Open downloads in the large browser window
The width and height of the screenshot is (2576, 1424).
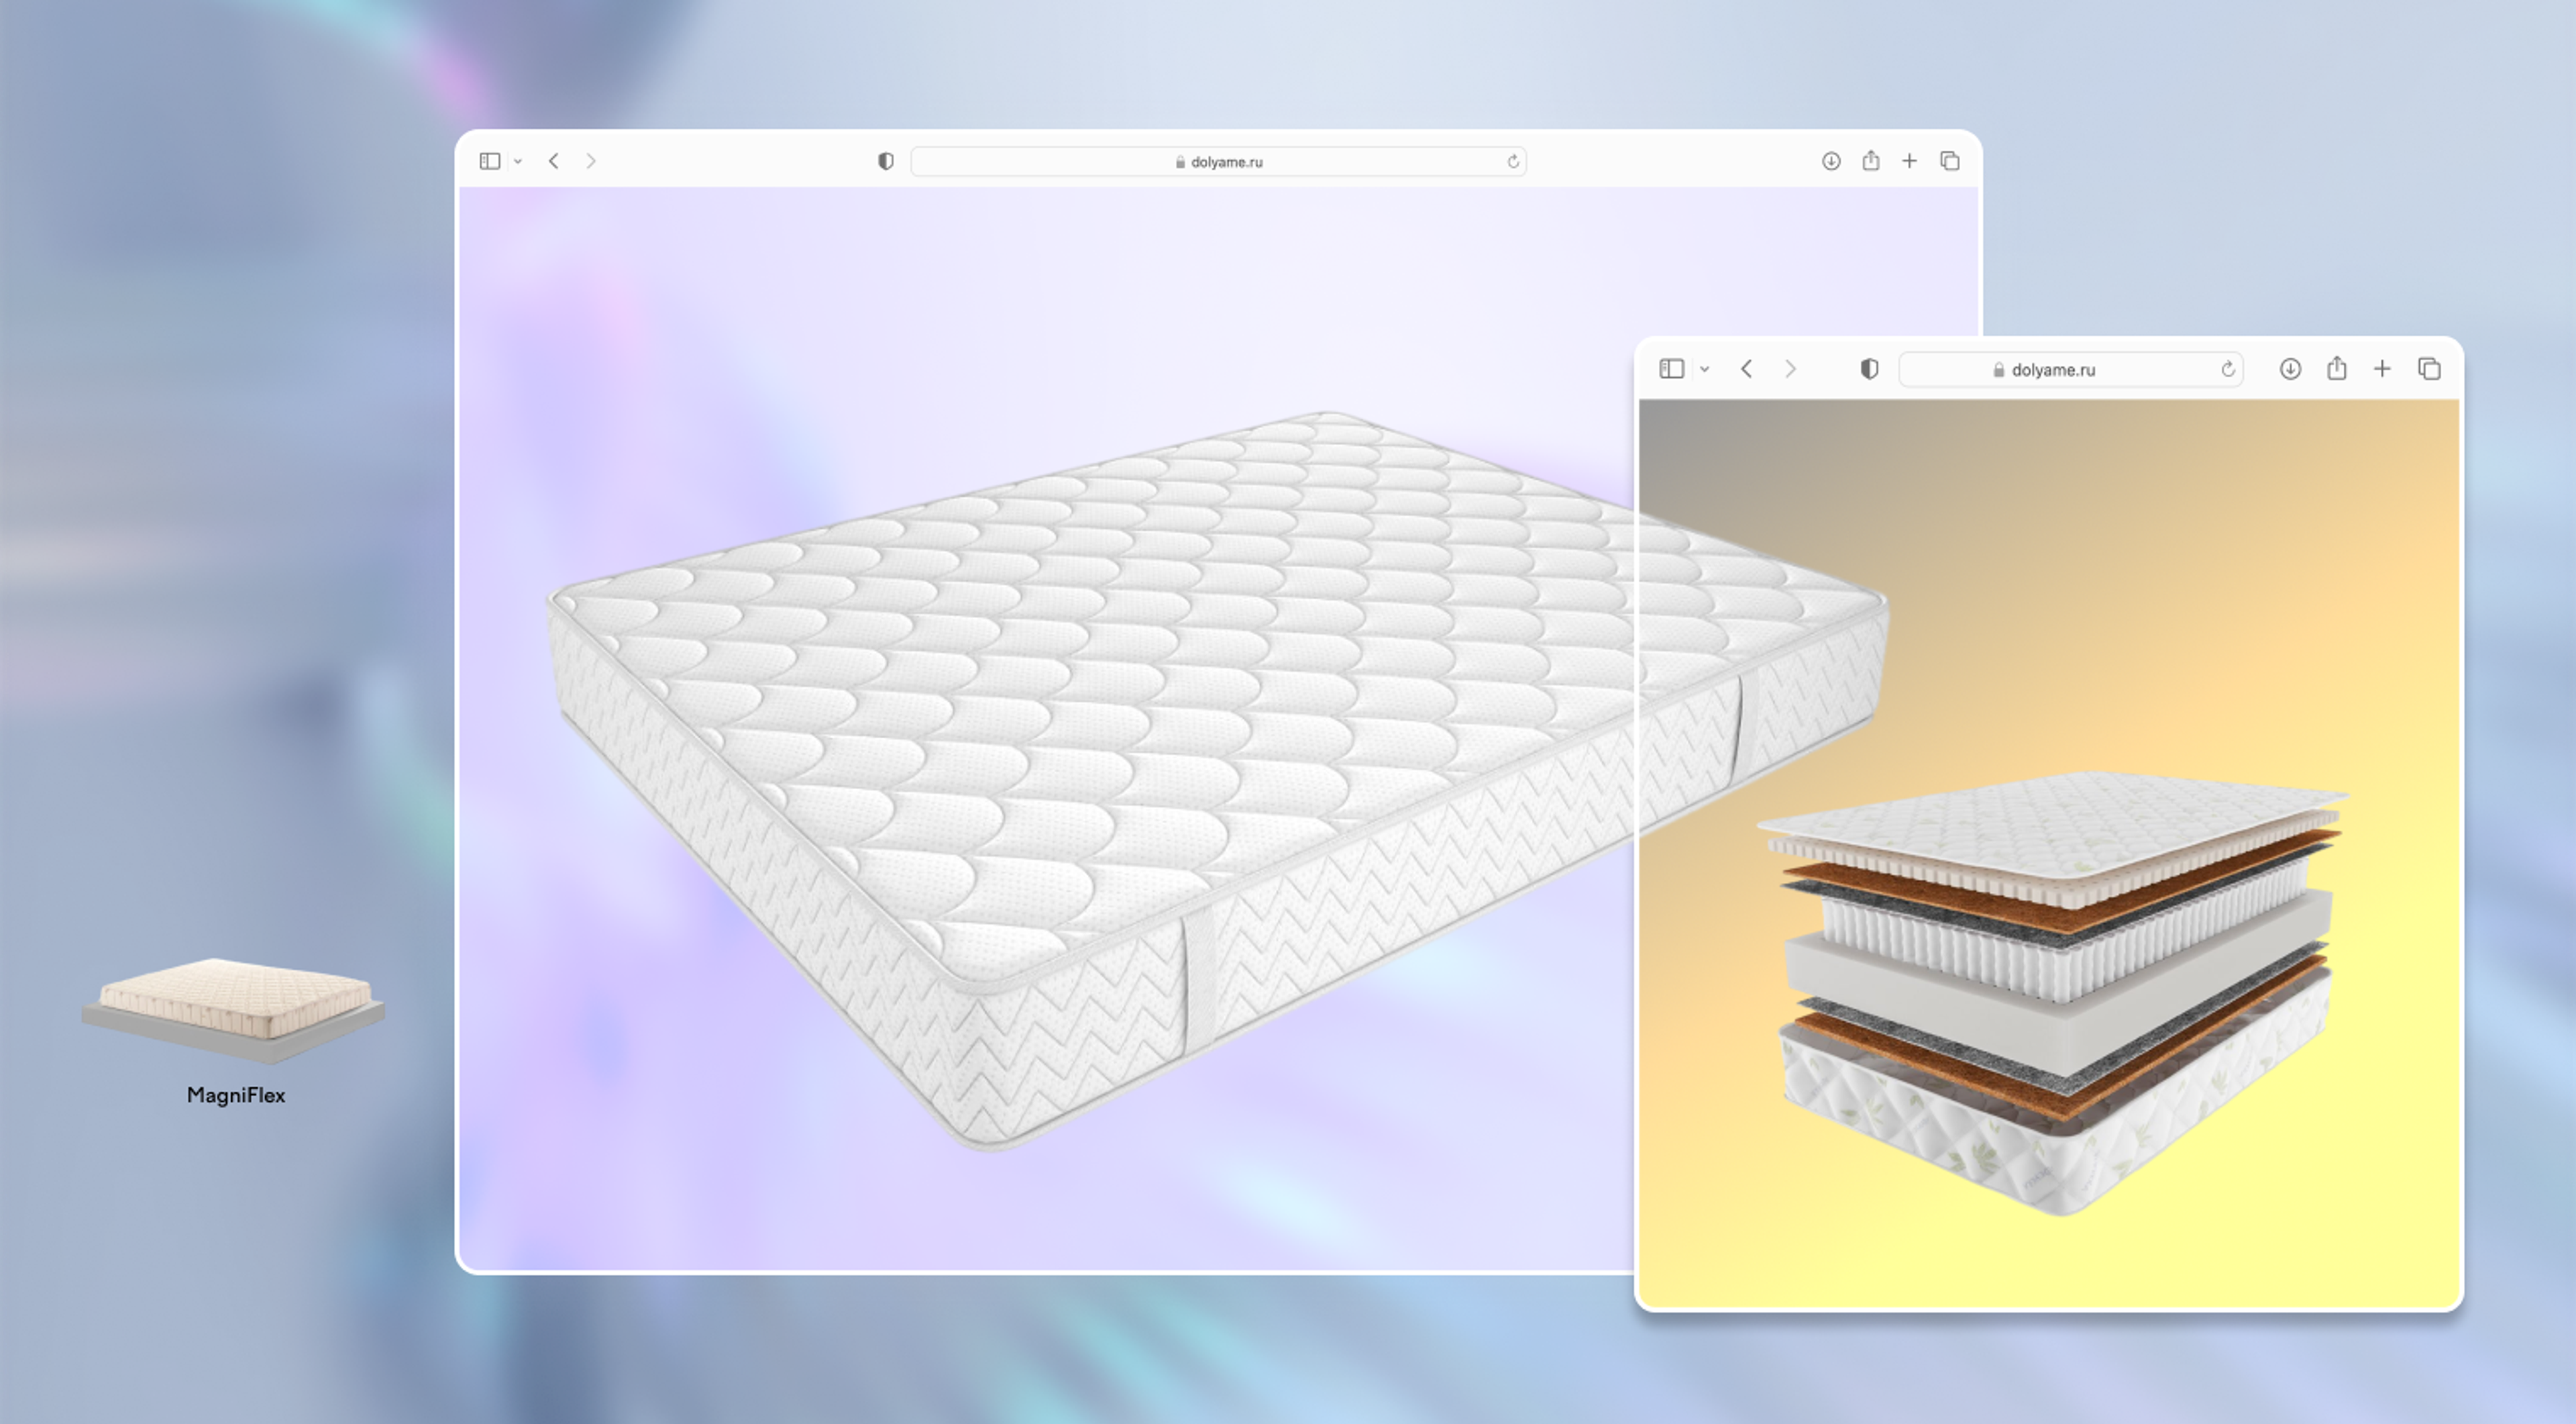(1830, 161)
